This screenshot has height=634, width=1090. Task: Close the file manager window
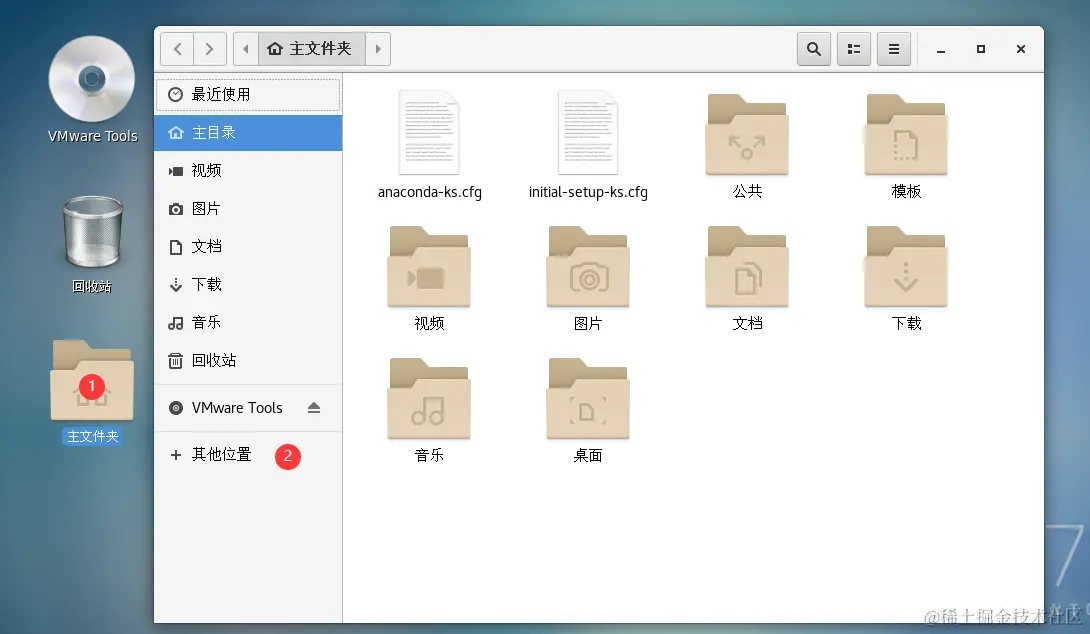pos(1020,49)
